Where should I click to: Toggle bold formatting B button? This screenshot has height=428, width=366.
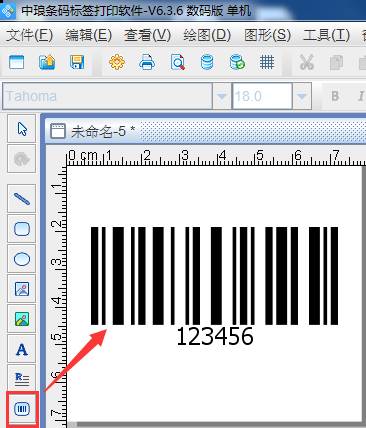[335, 96]
